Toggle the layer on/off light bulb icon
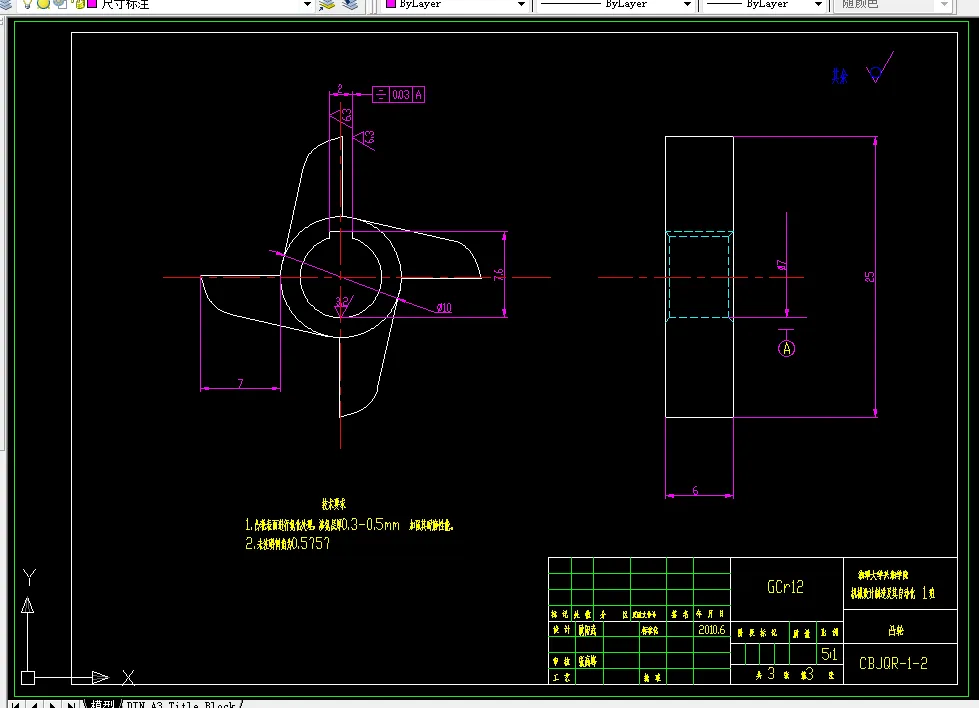Viewport: 979px width, 708px height. (27, 4)
